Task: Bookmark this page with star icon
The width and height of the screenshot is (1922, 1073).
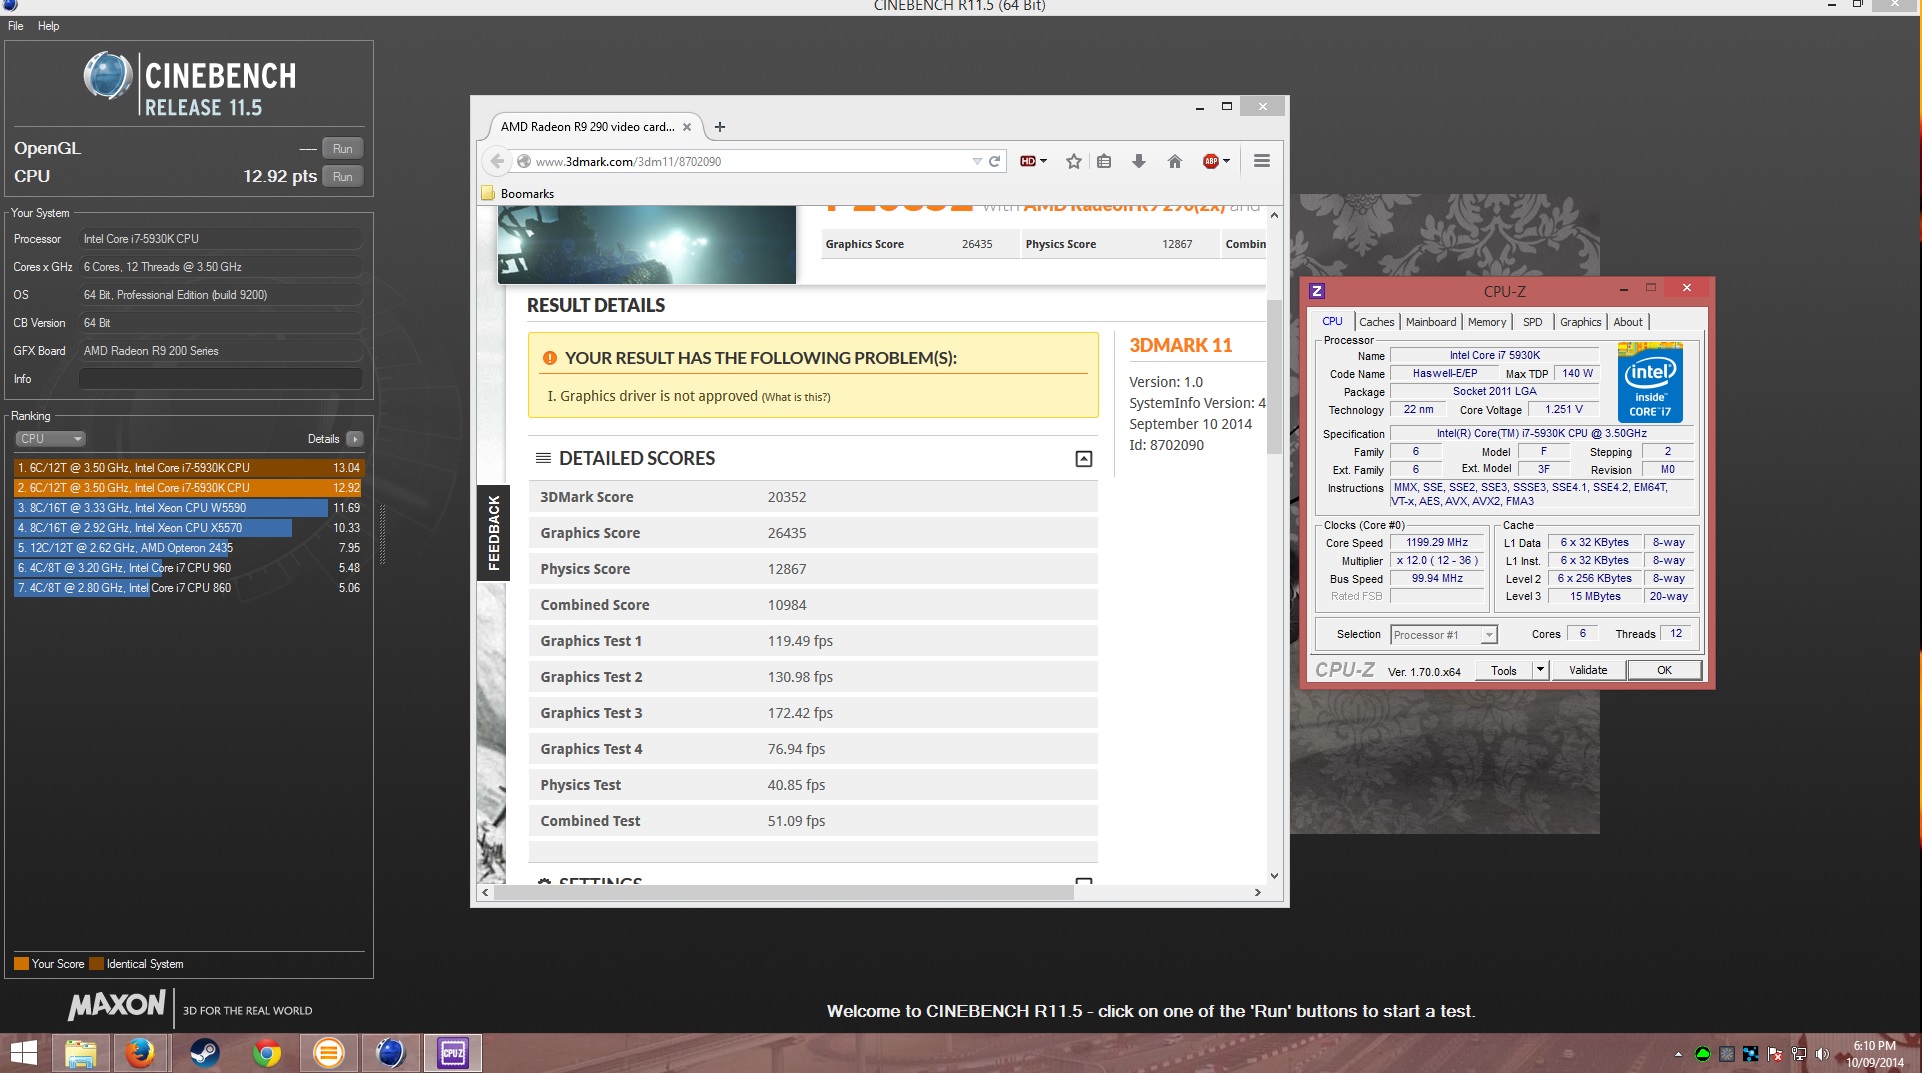Action: 1073,161
